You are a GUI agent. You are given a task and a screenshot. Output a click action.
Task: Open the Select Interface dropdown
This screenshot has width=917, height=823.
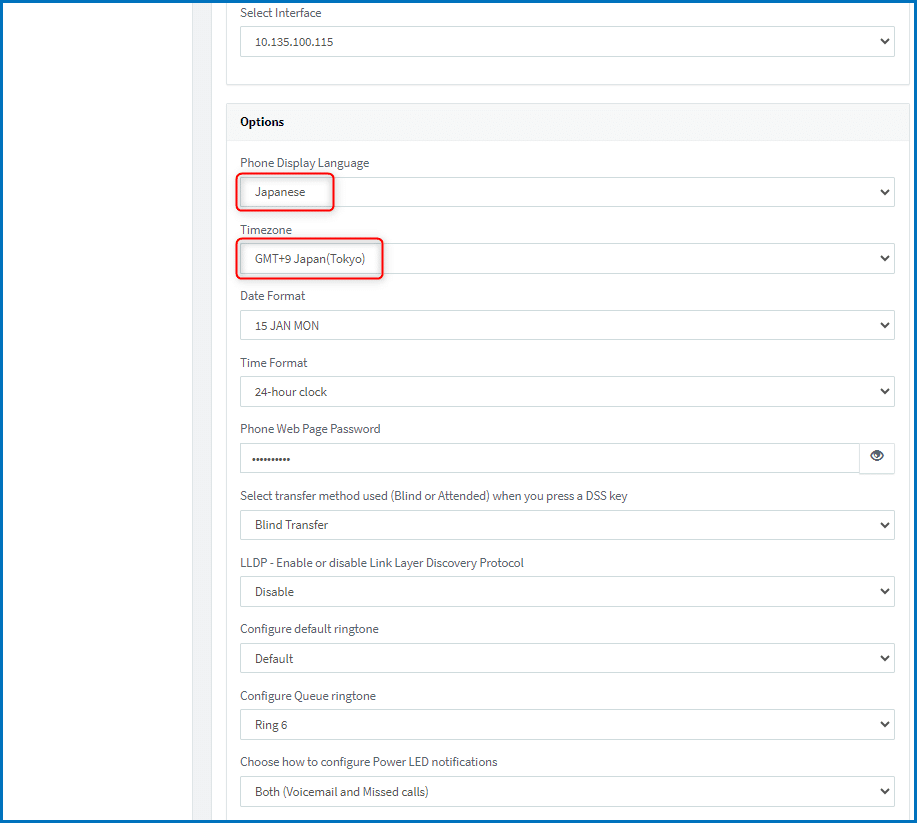pyautogui.click(x=567, y=42)
